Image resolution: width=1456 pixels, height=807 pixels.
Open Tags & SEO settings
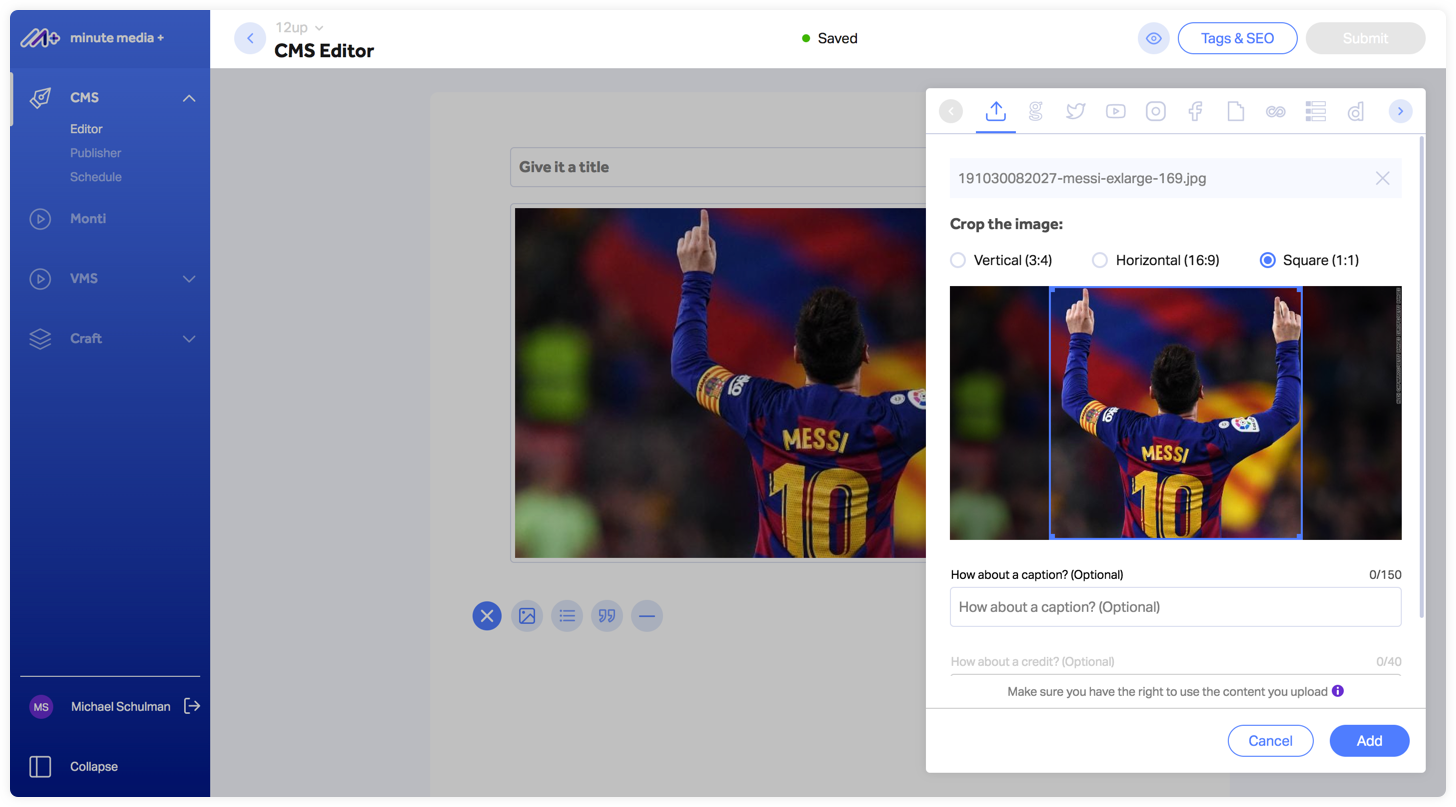point(1237,38)
